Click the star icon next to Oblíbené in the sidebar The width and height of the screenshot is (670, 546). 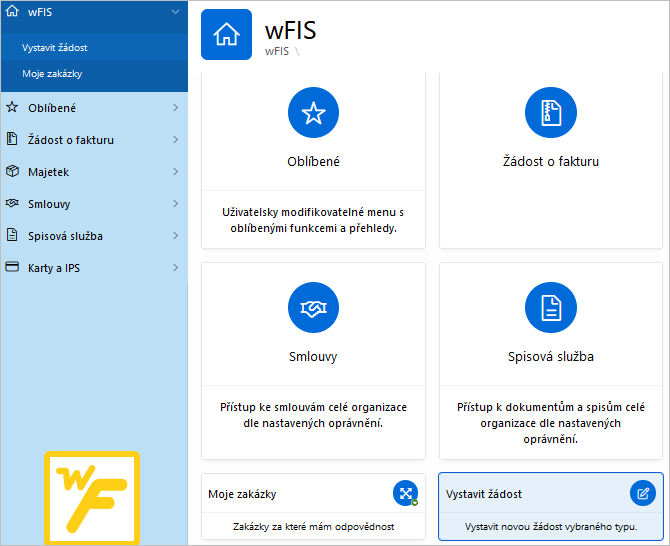(x=12, y=107)
